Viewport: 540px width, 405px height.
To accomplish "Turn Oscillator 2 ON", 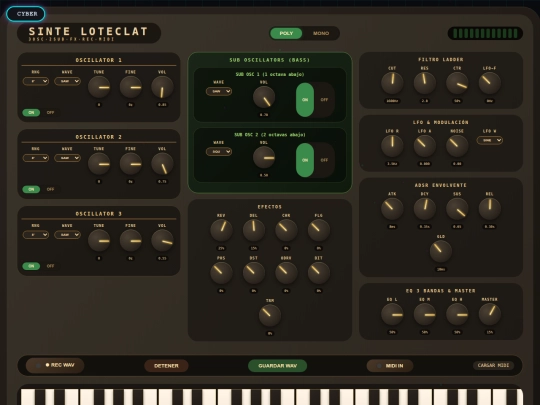I will [31, 189].
